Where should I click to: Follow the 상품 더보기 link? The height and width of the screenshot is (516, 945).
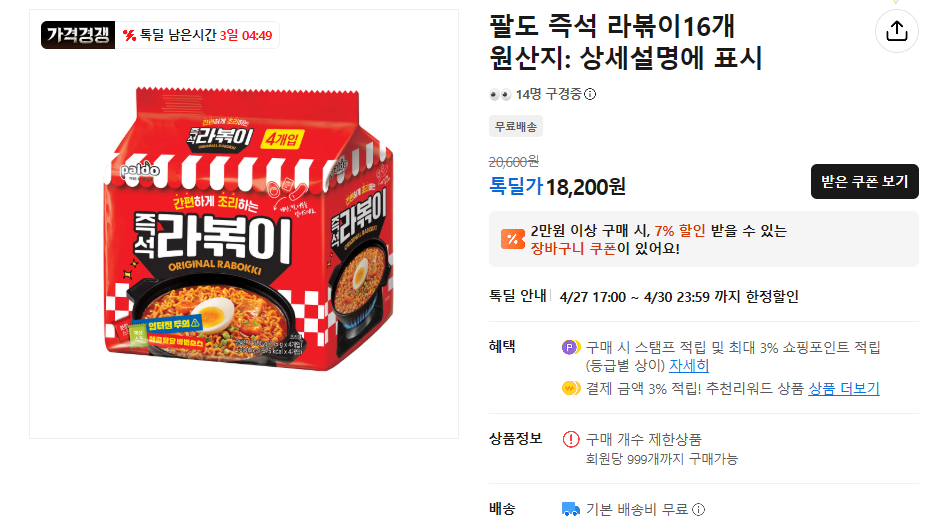pyautogui.click(x=843, y=388)
